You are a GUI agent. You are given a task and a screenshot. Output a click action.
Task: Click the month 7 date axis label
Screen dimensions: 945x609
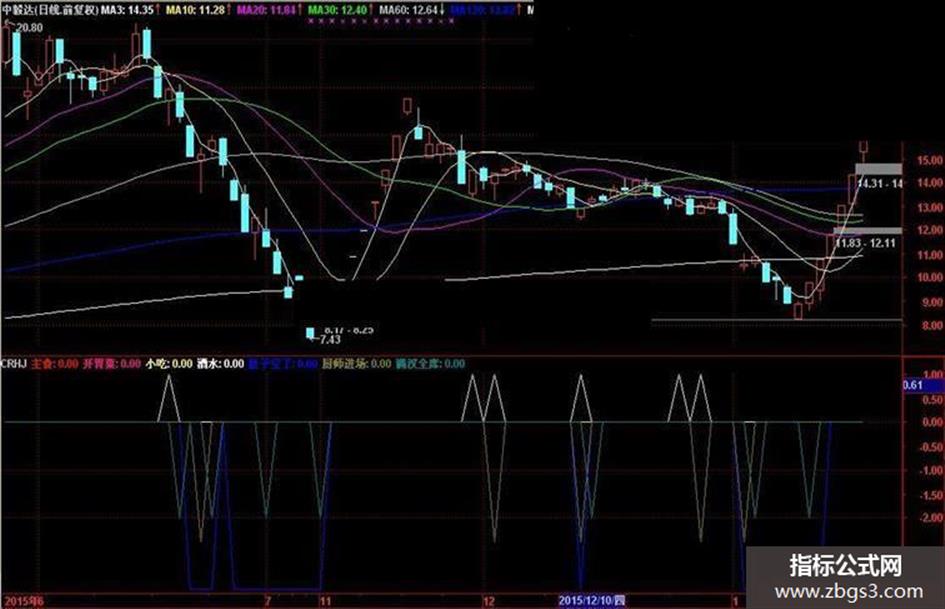(268, 601)
